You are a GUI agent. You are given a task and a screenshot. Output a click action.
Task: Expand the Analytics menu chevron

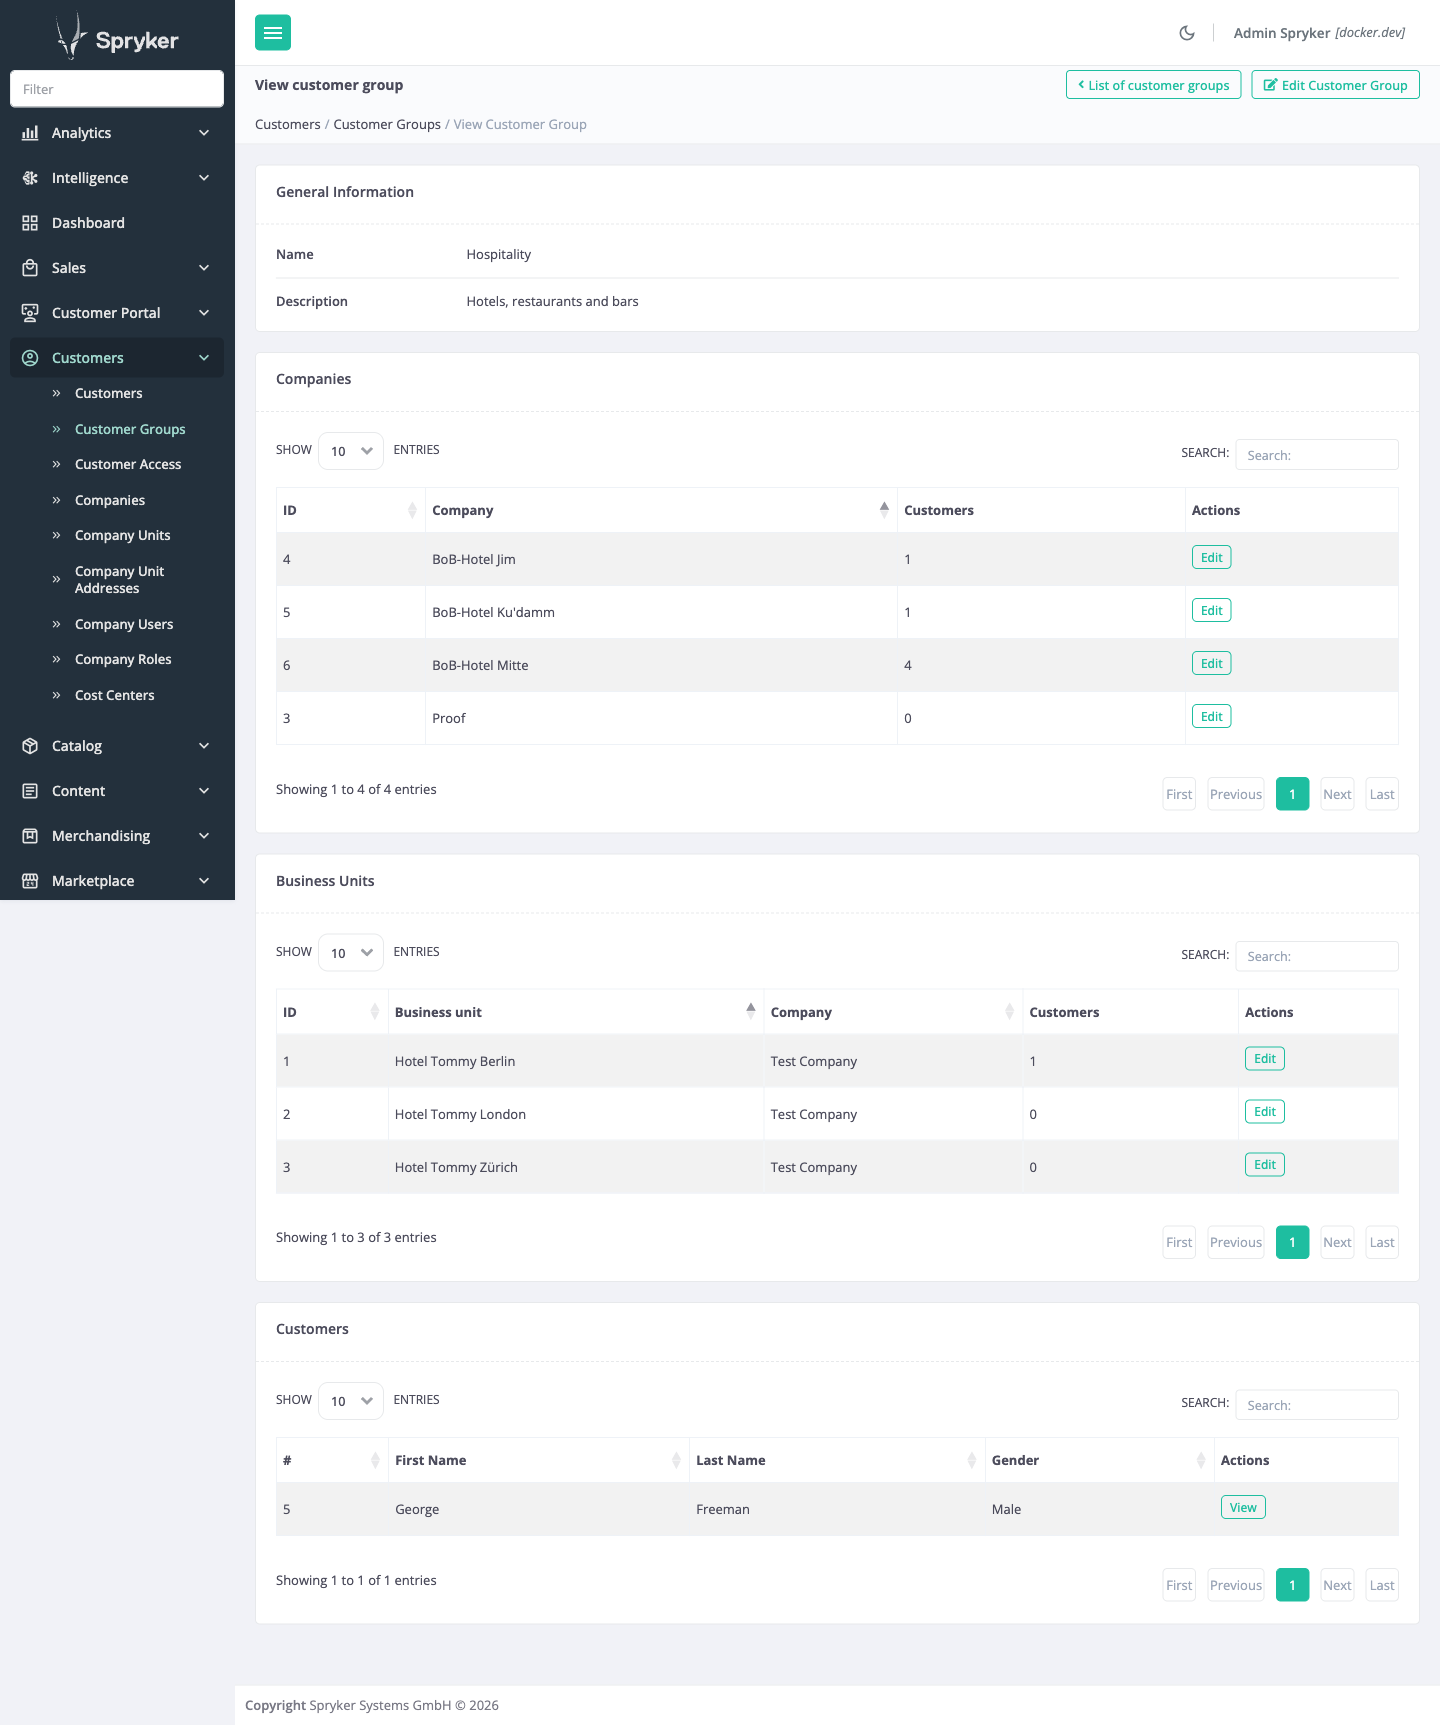pos(204,133)
